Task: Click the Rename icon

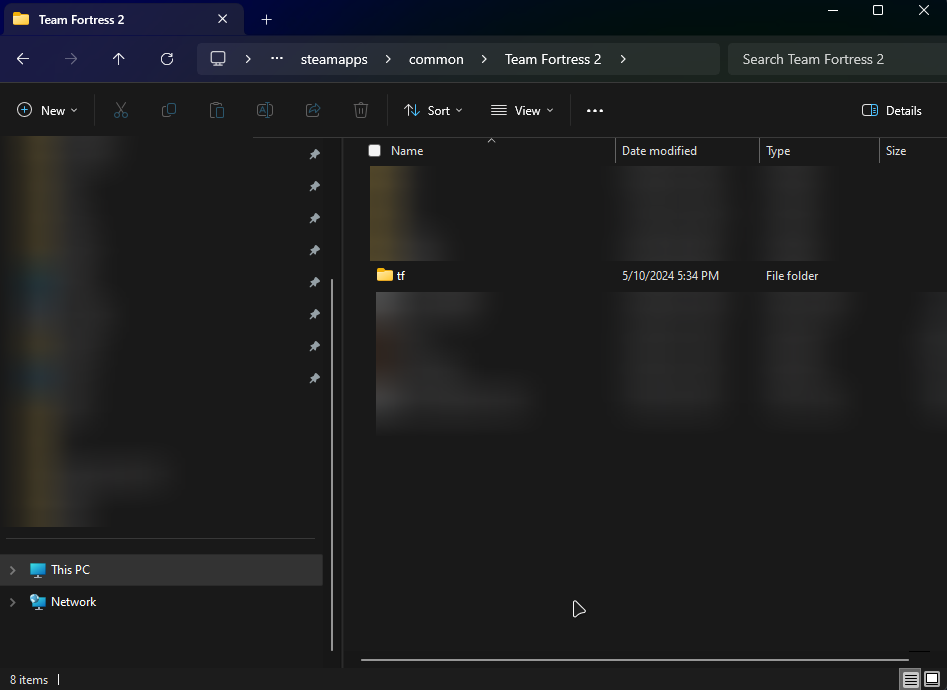Action: point(265,111)
